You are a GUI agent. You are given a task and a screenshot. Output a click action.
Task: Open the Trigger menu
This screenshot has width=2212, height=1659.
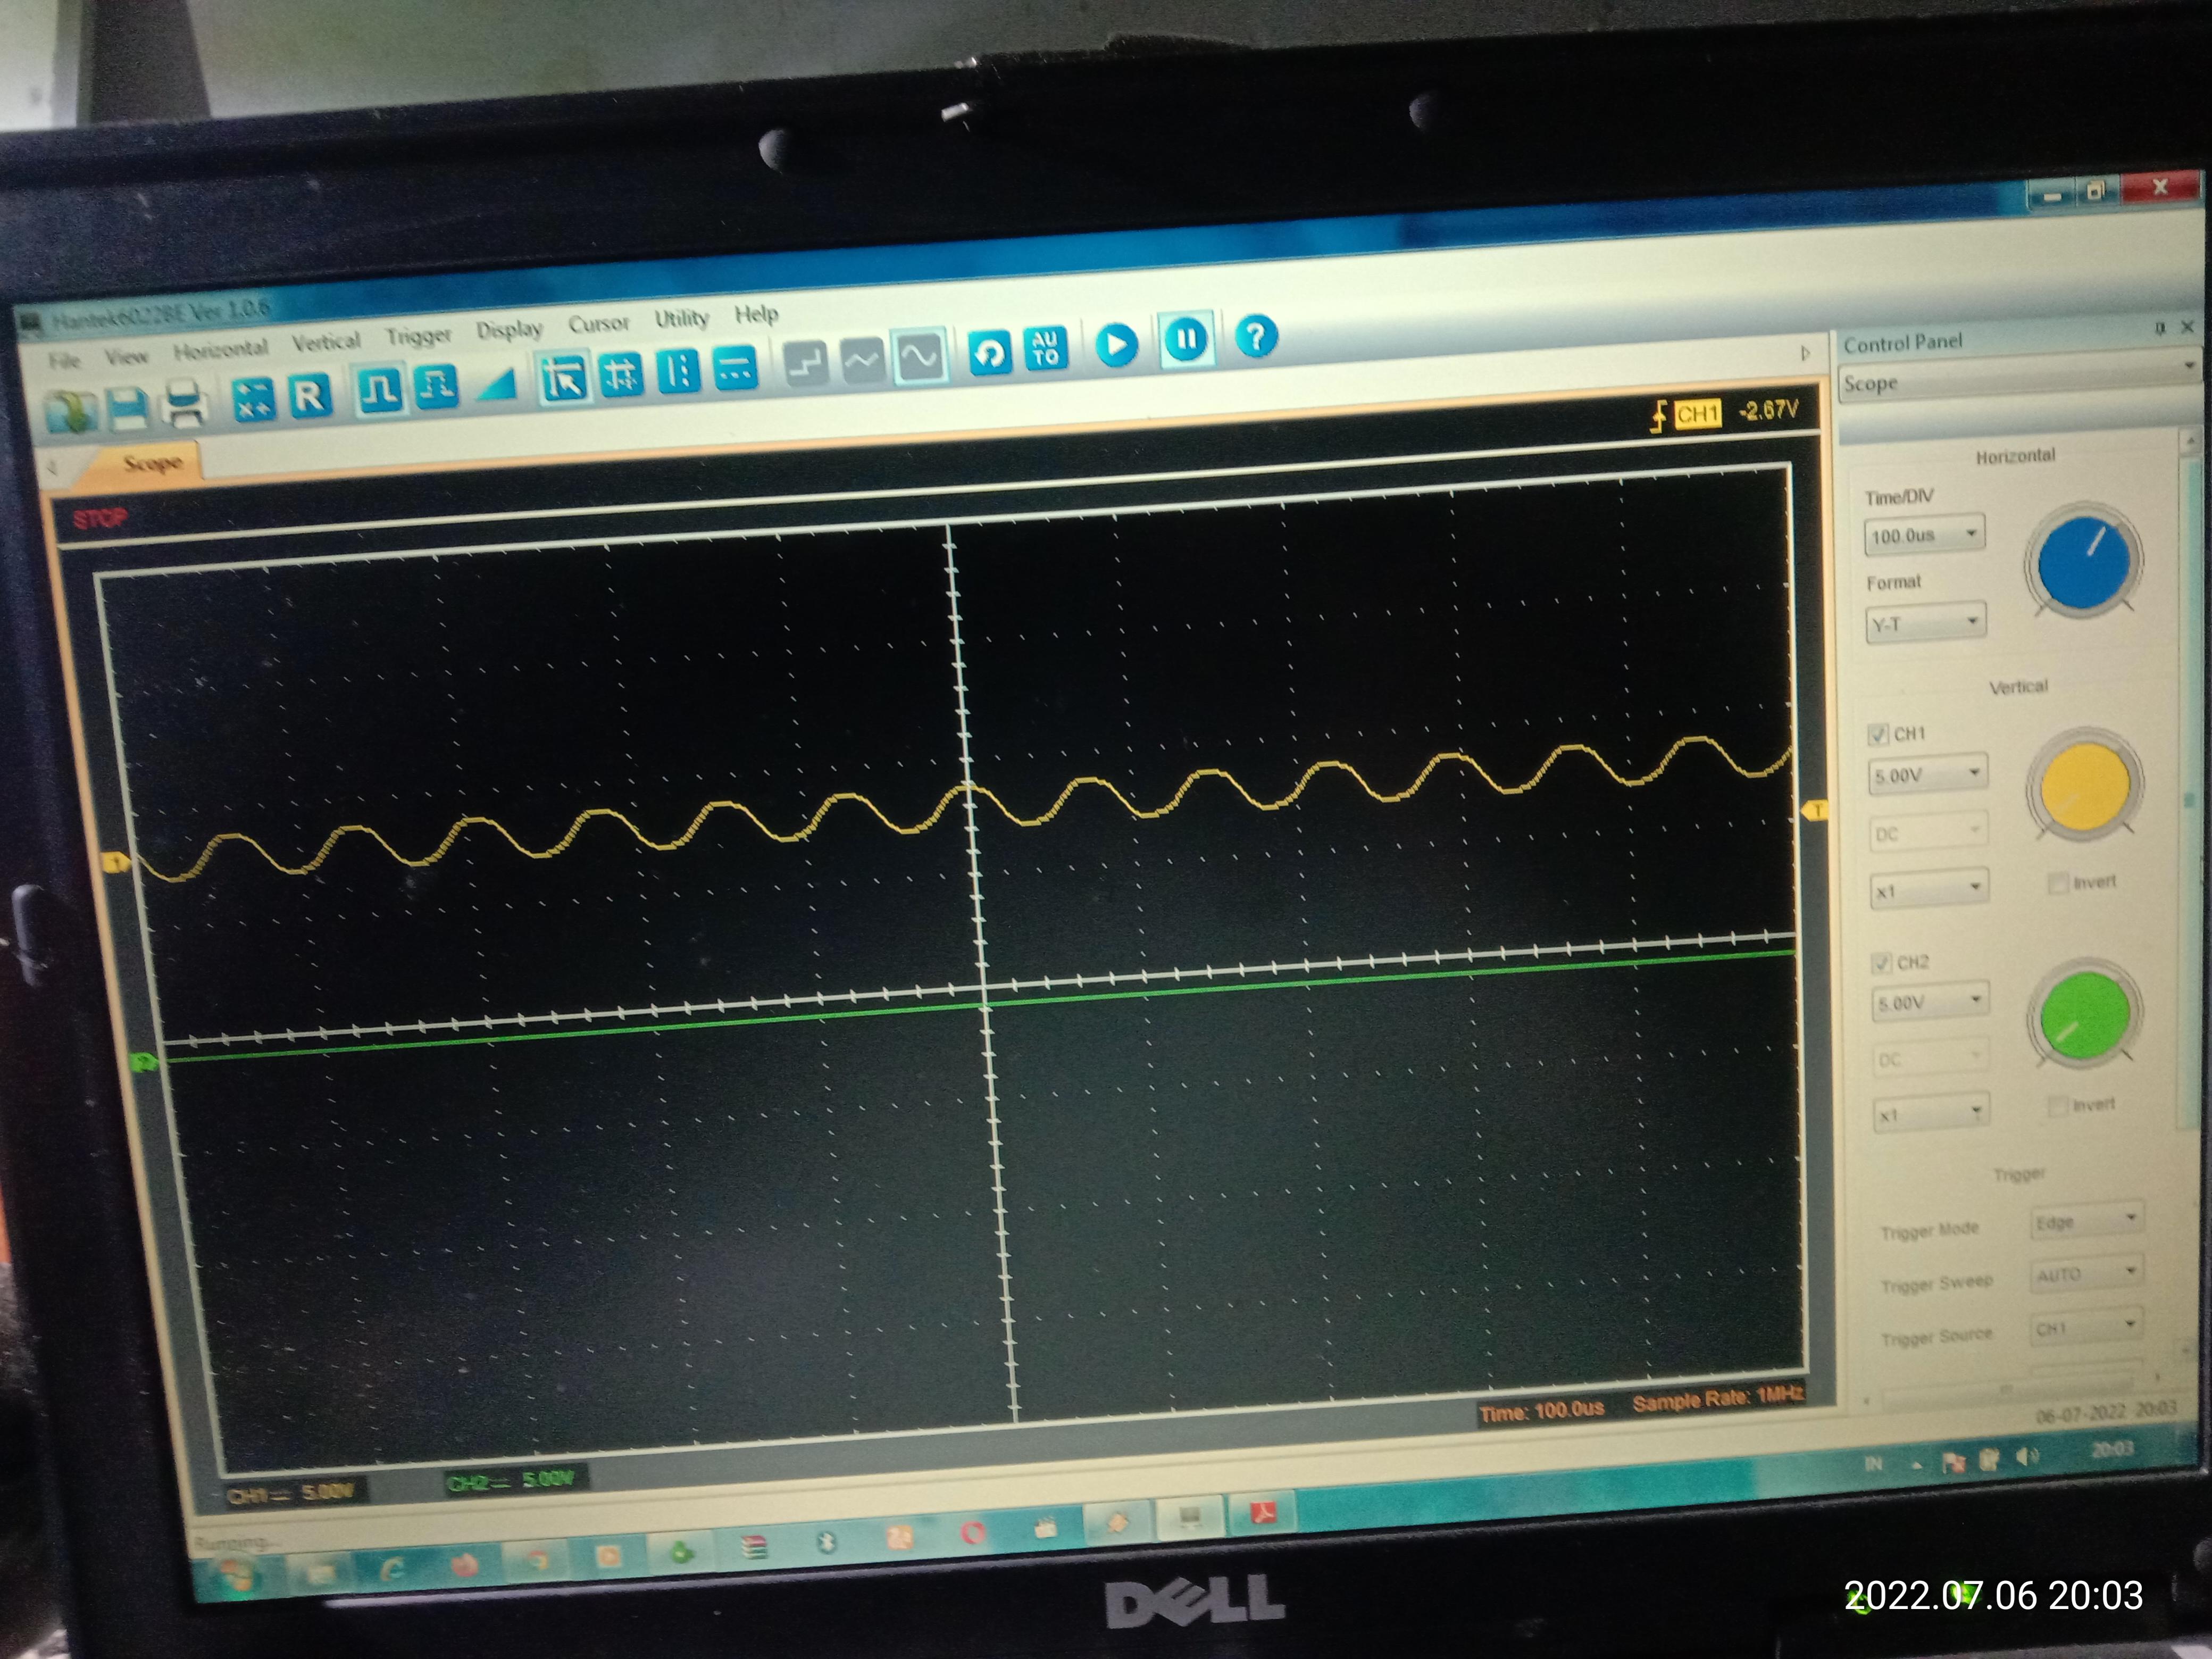click(418, 336)
